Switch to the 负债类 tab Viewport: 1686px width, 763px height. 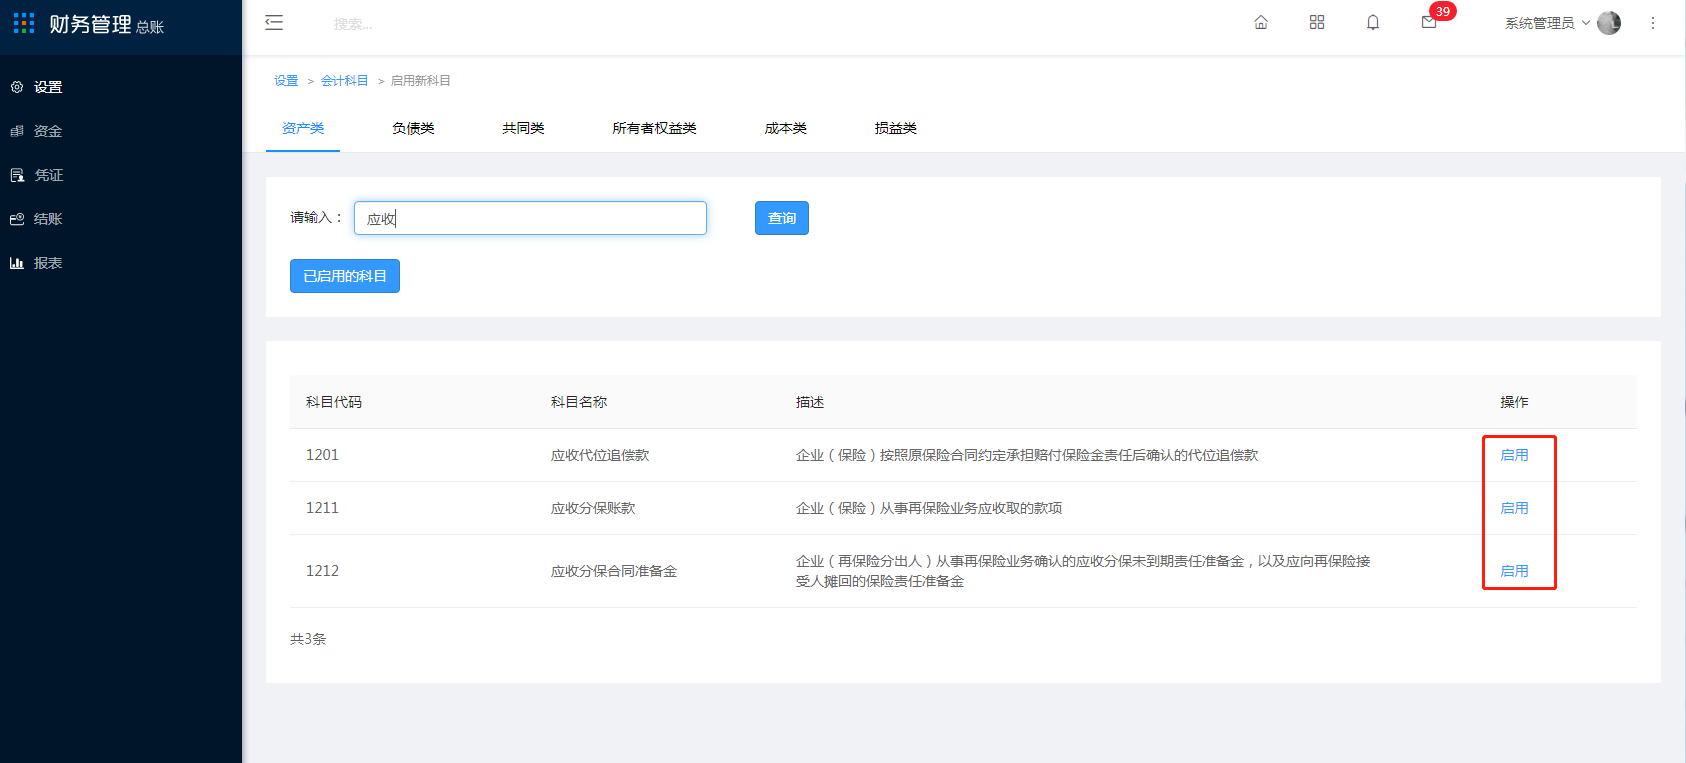click(x=413, y=128)
